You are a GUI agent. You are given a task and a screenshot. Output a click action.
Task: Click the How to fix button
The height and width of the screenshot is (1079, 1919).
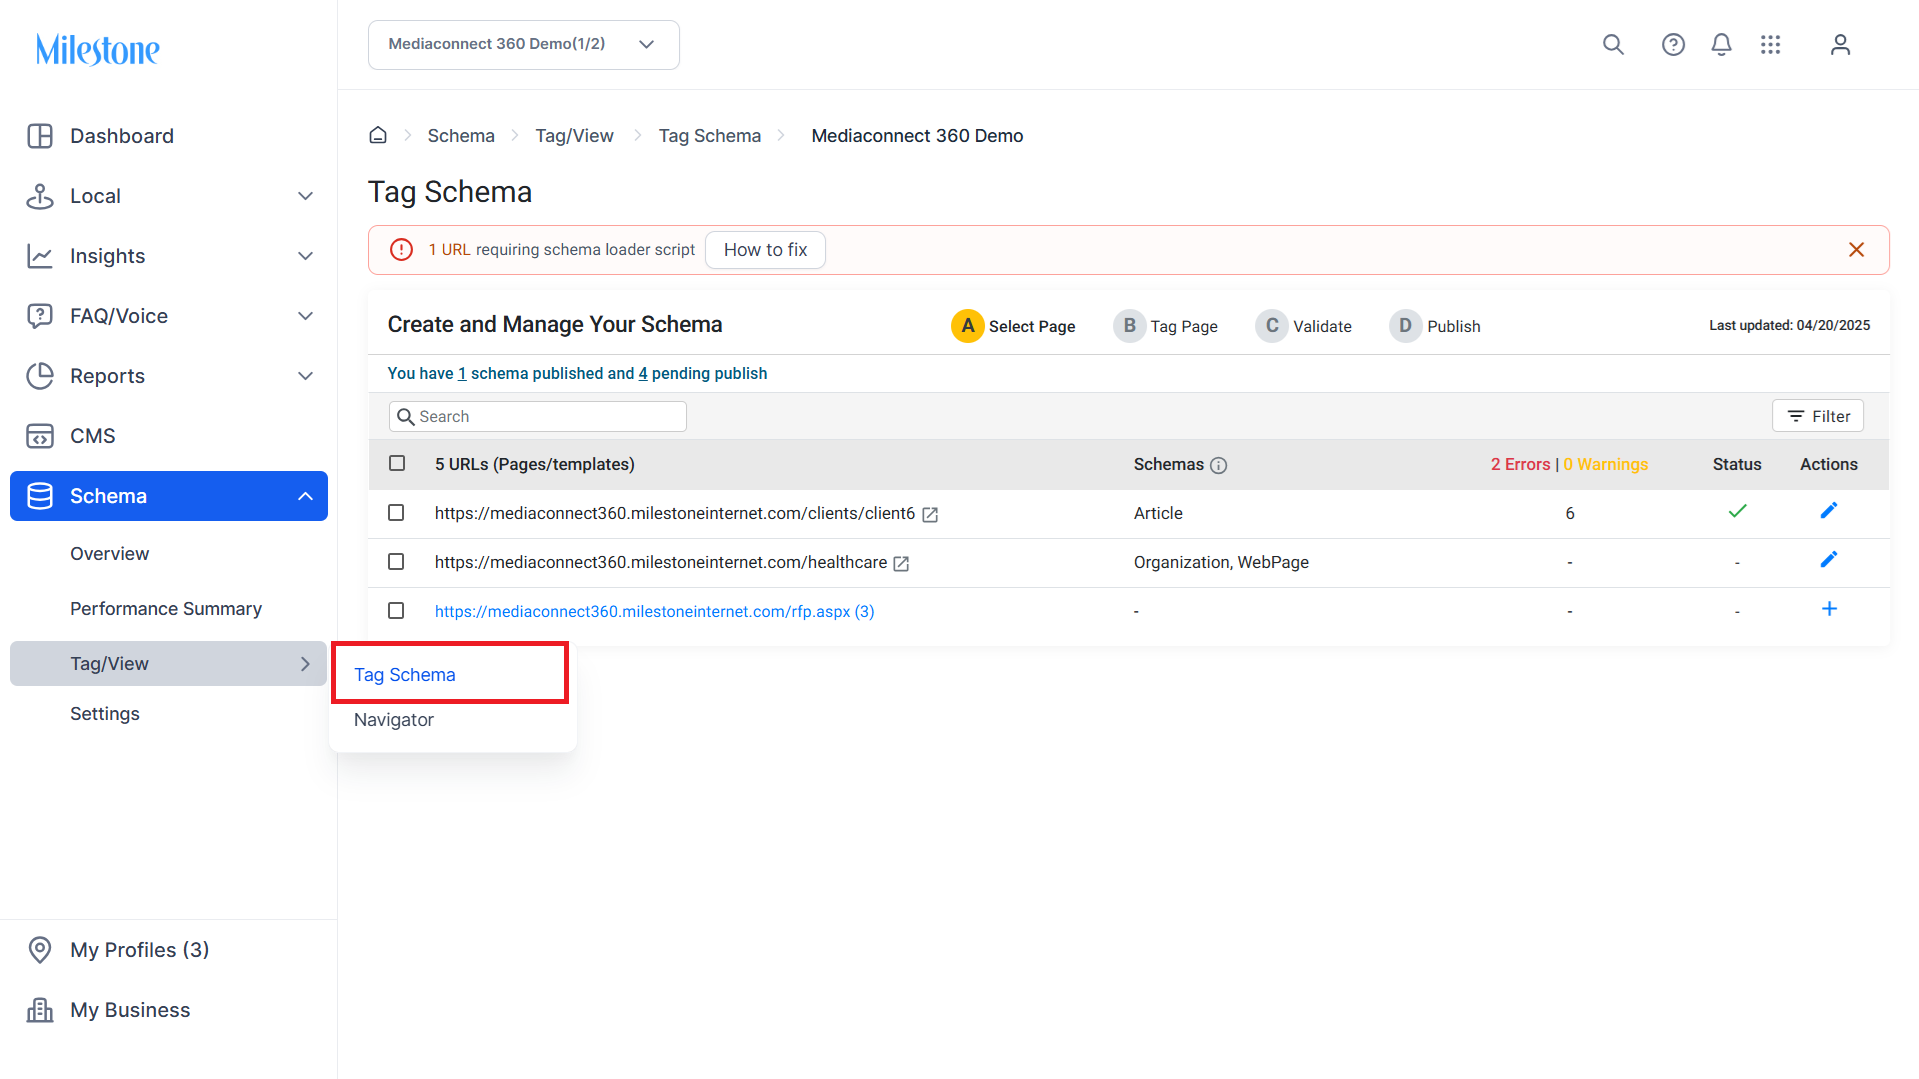765,250
